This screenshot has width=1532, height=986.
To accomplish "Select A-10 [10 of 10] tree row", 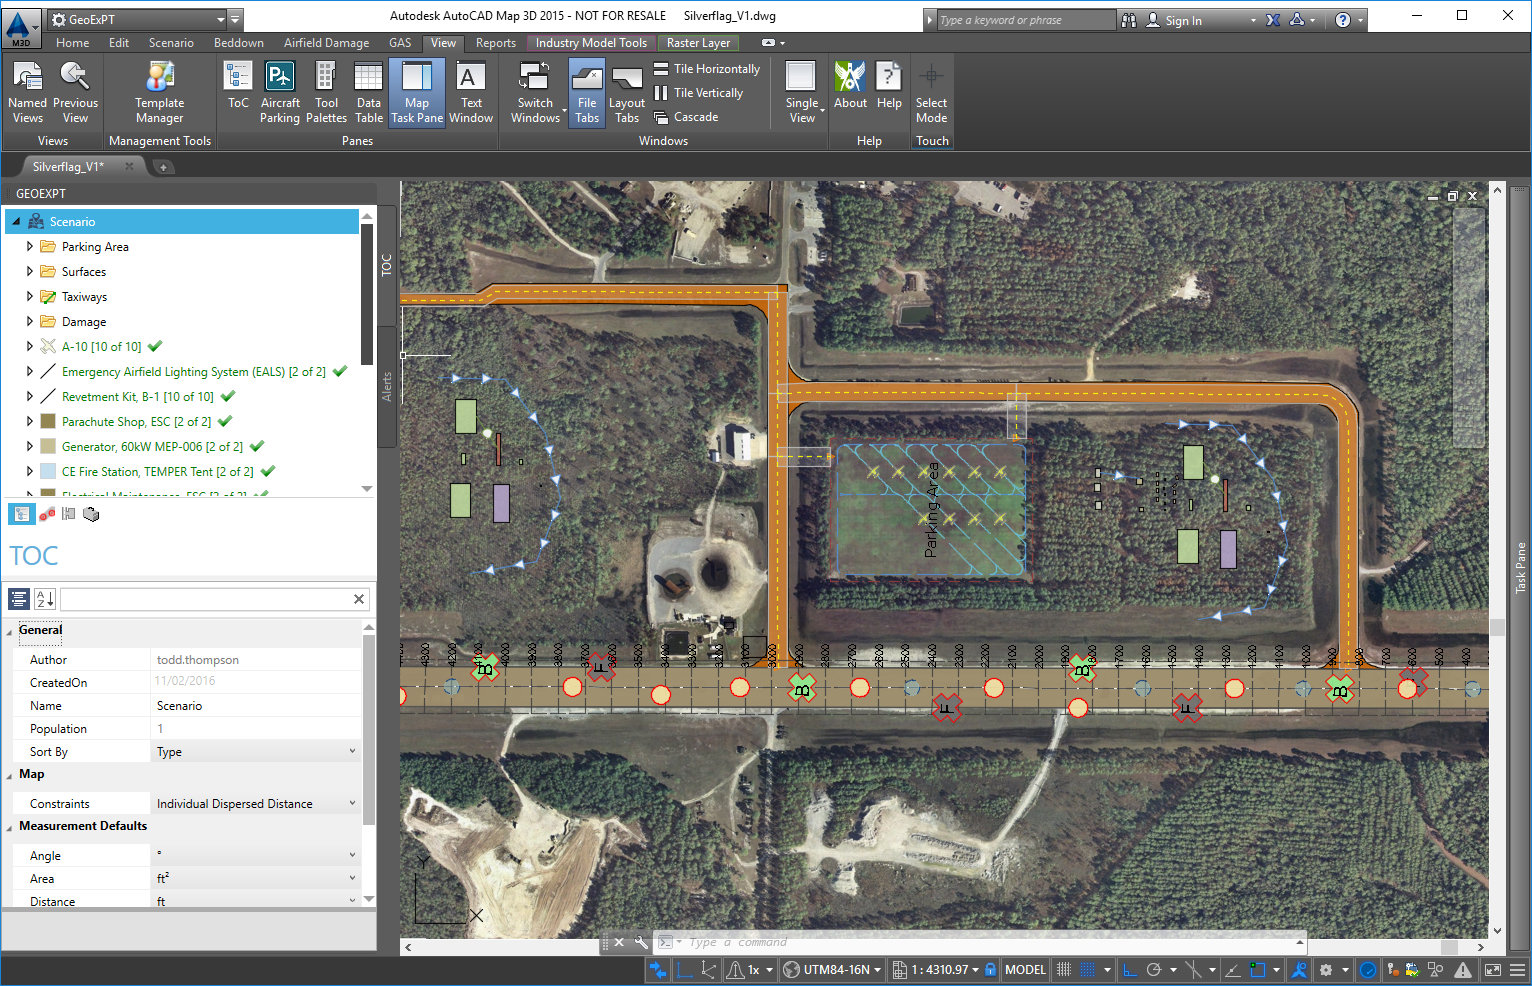I will (101, 346).
